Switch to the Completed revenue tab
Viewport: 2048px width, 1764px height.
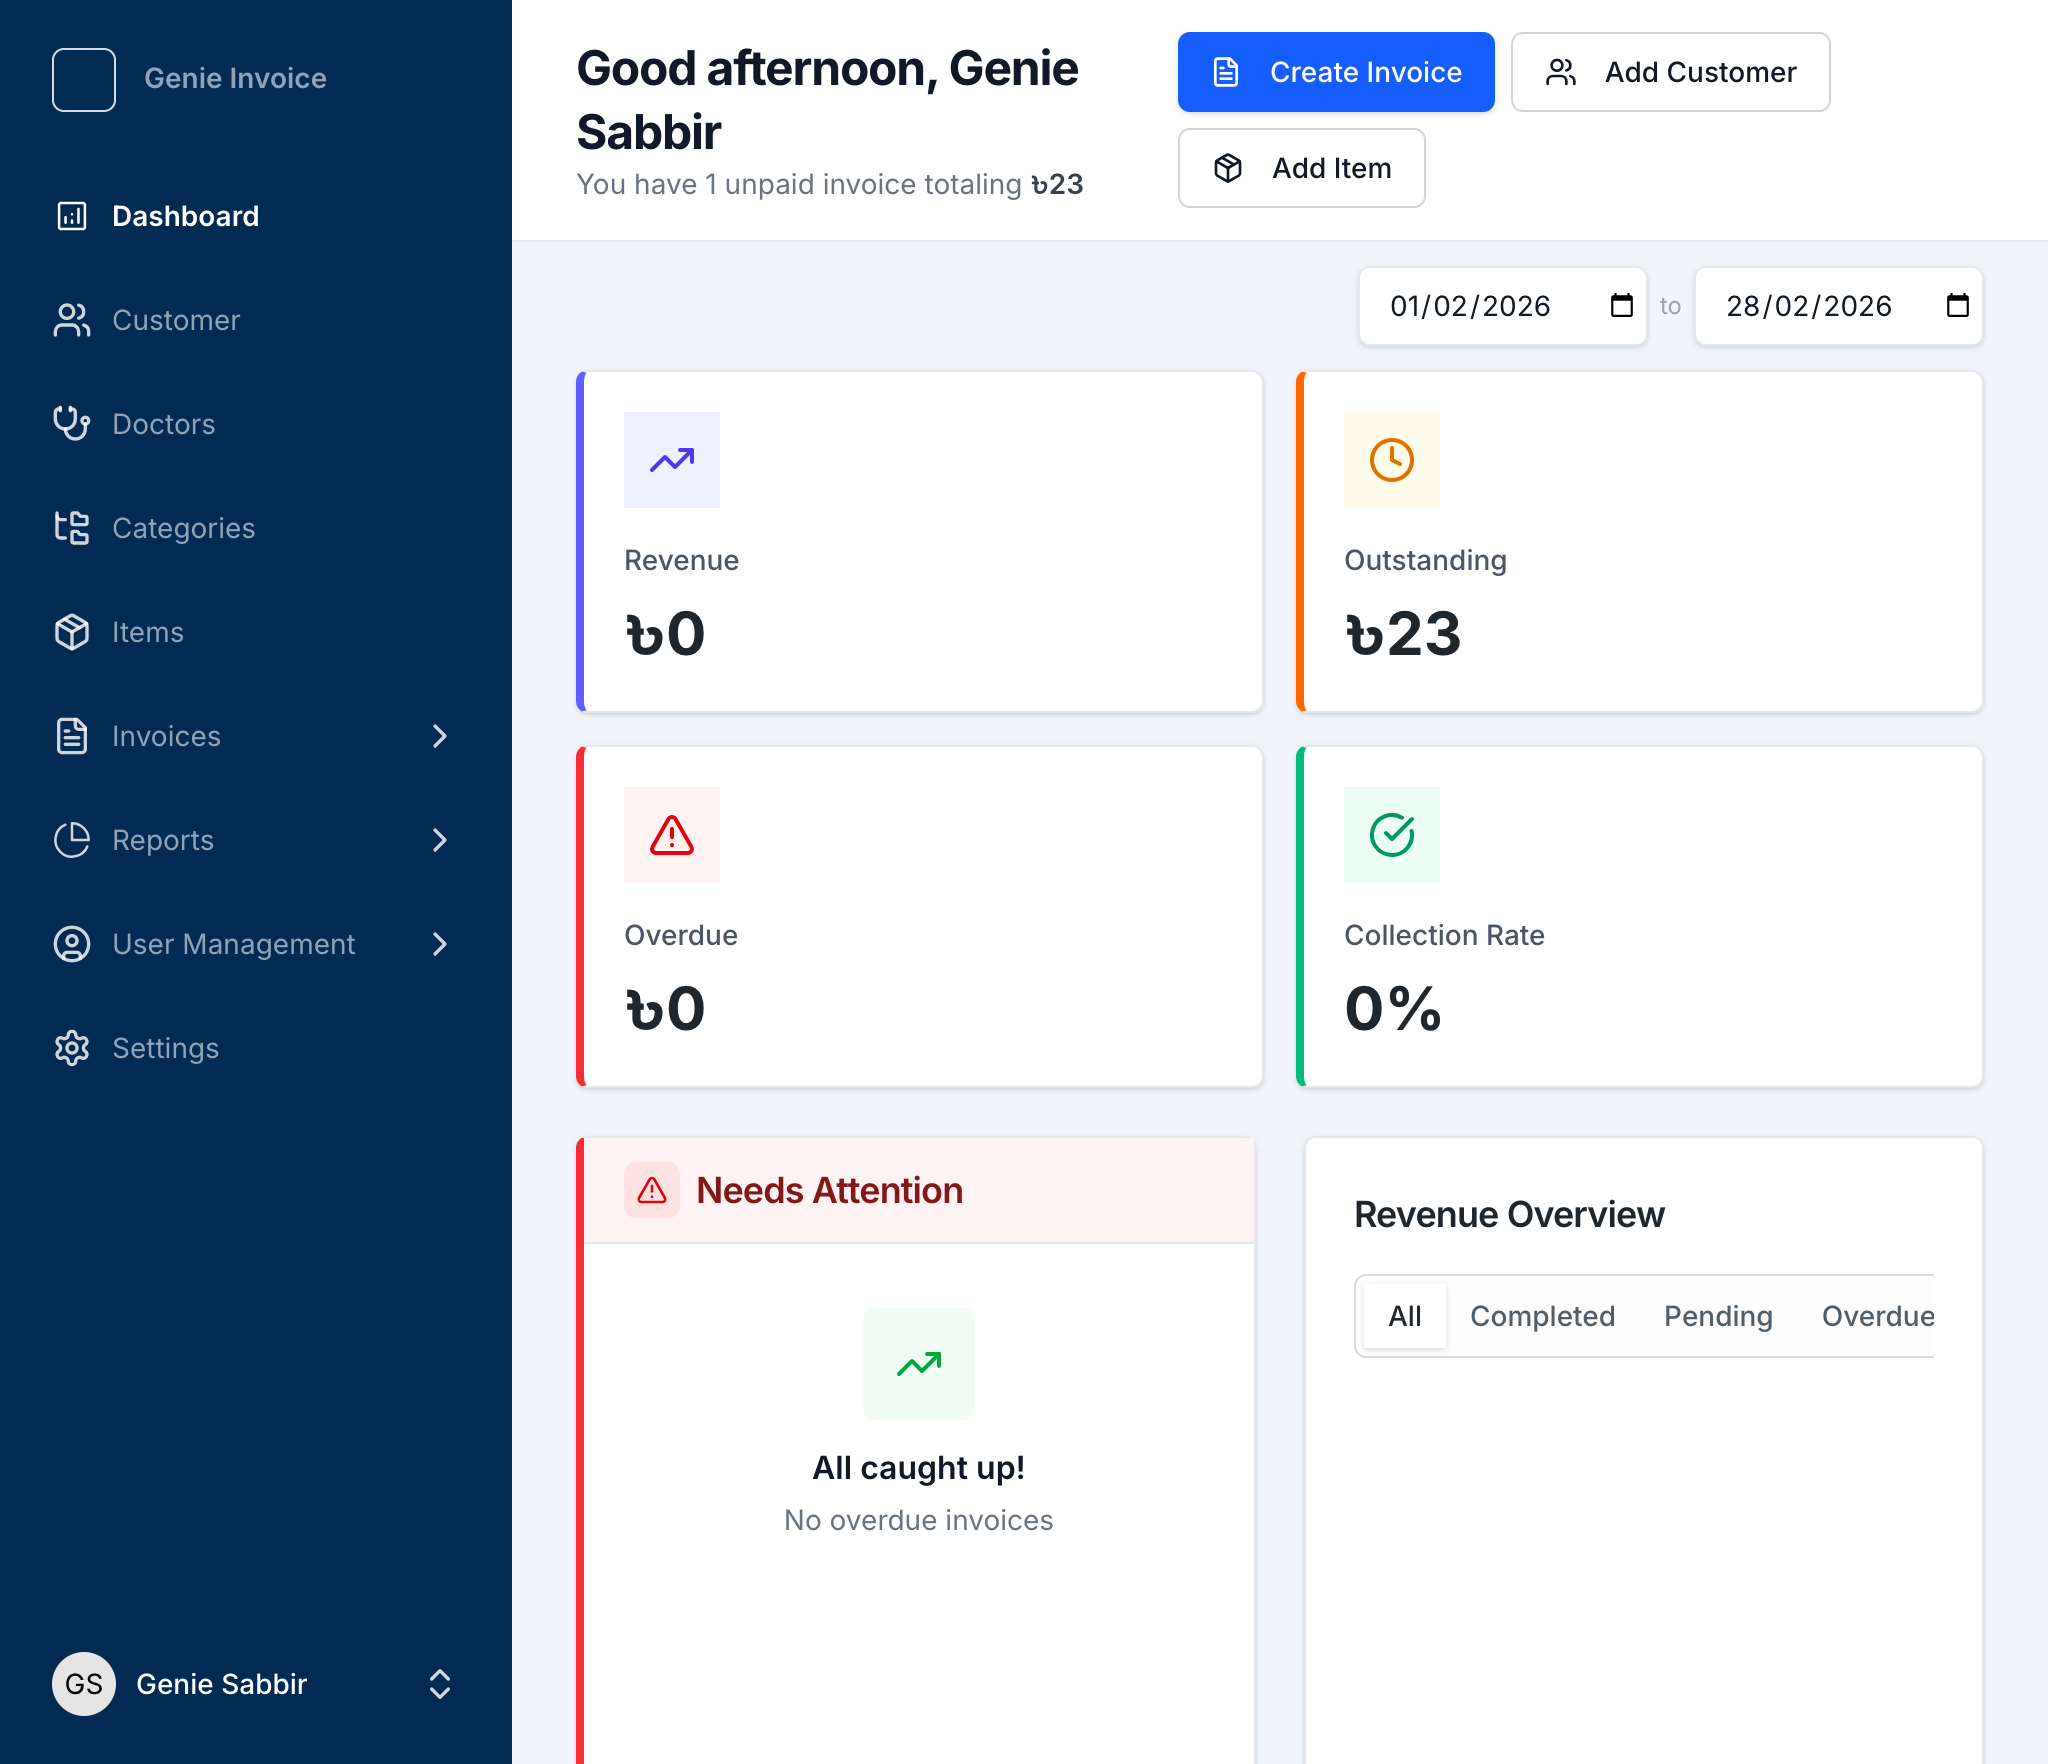1542,1316
